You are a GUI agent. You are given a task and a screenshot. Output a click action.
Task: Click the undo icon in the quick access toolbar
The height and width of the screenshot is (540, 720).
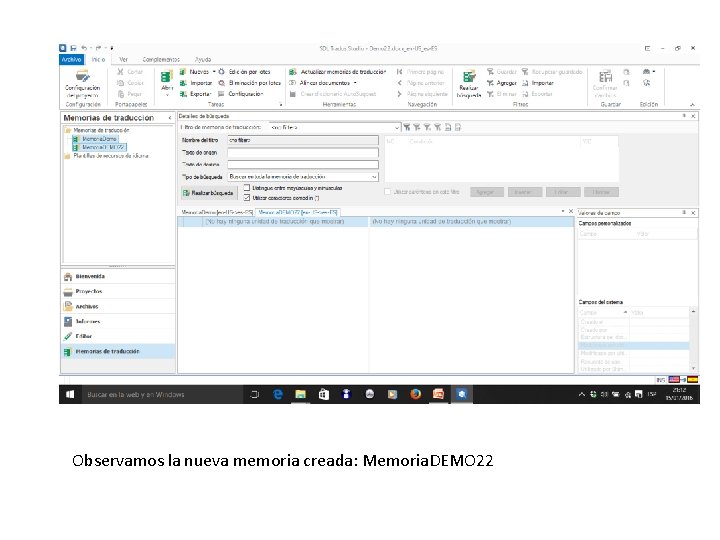(x=84, y=48)
